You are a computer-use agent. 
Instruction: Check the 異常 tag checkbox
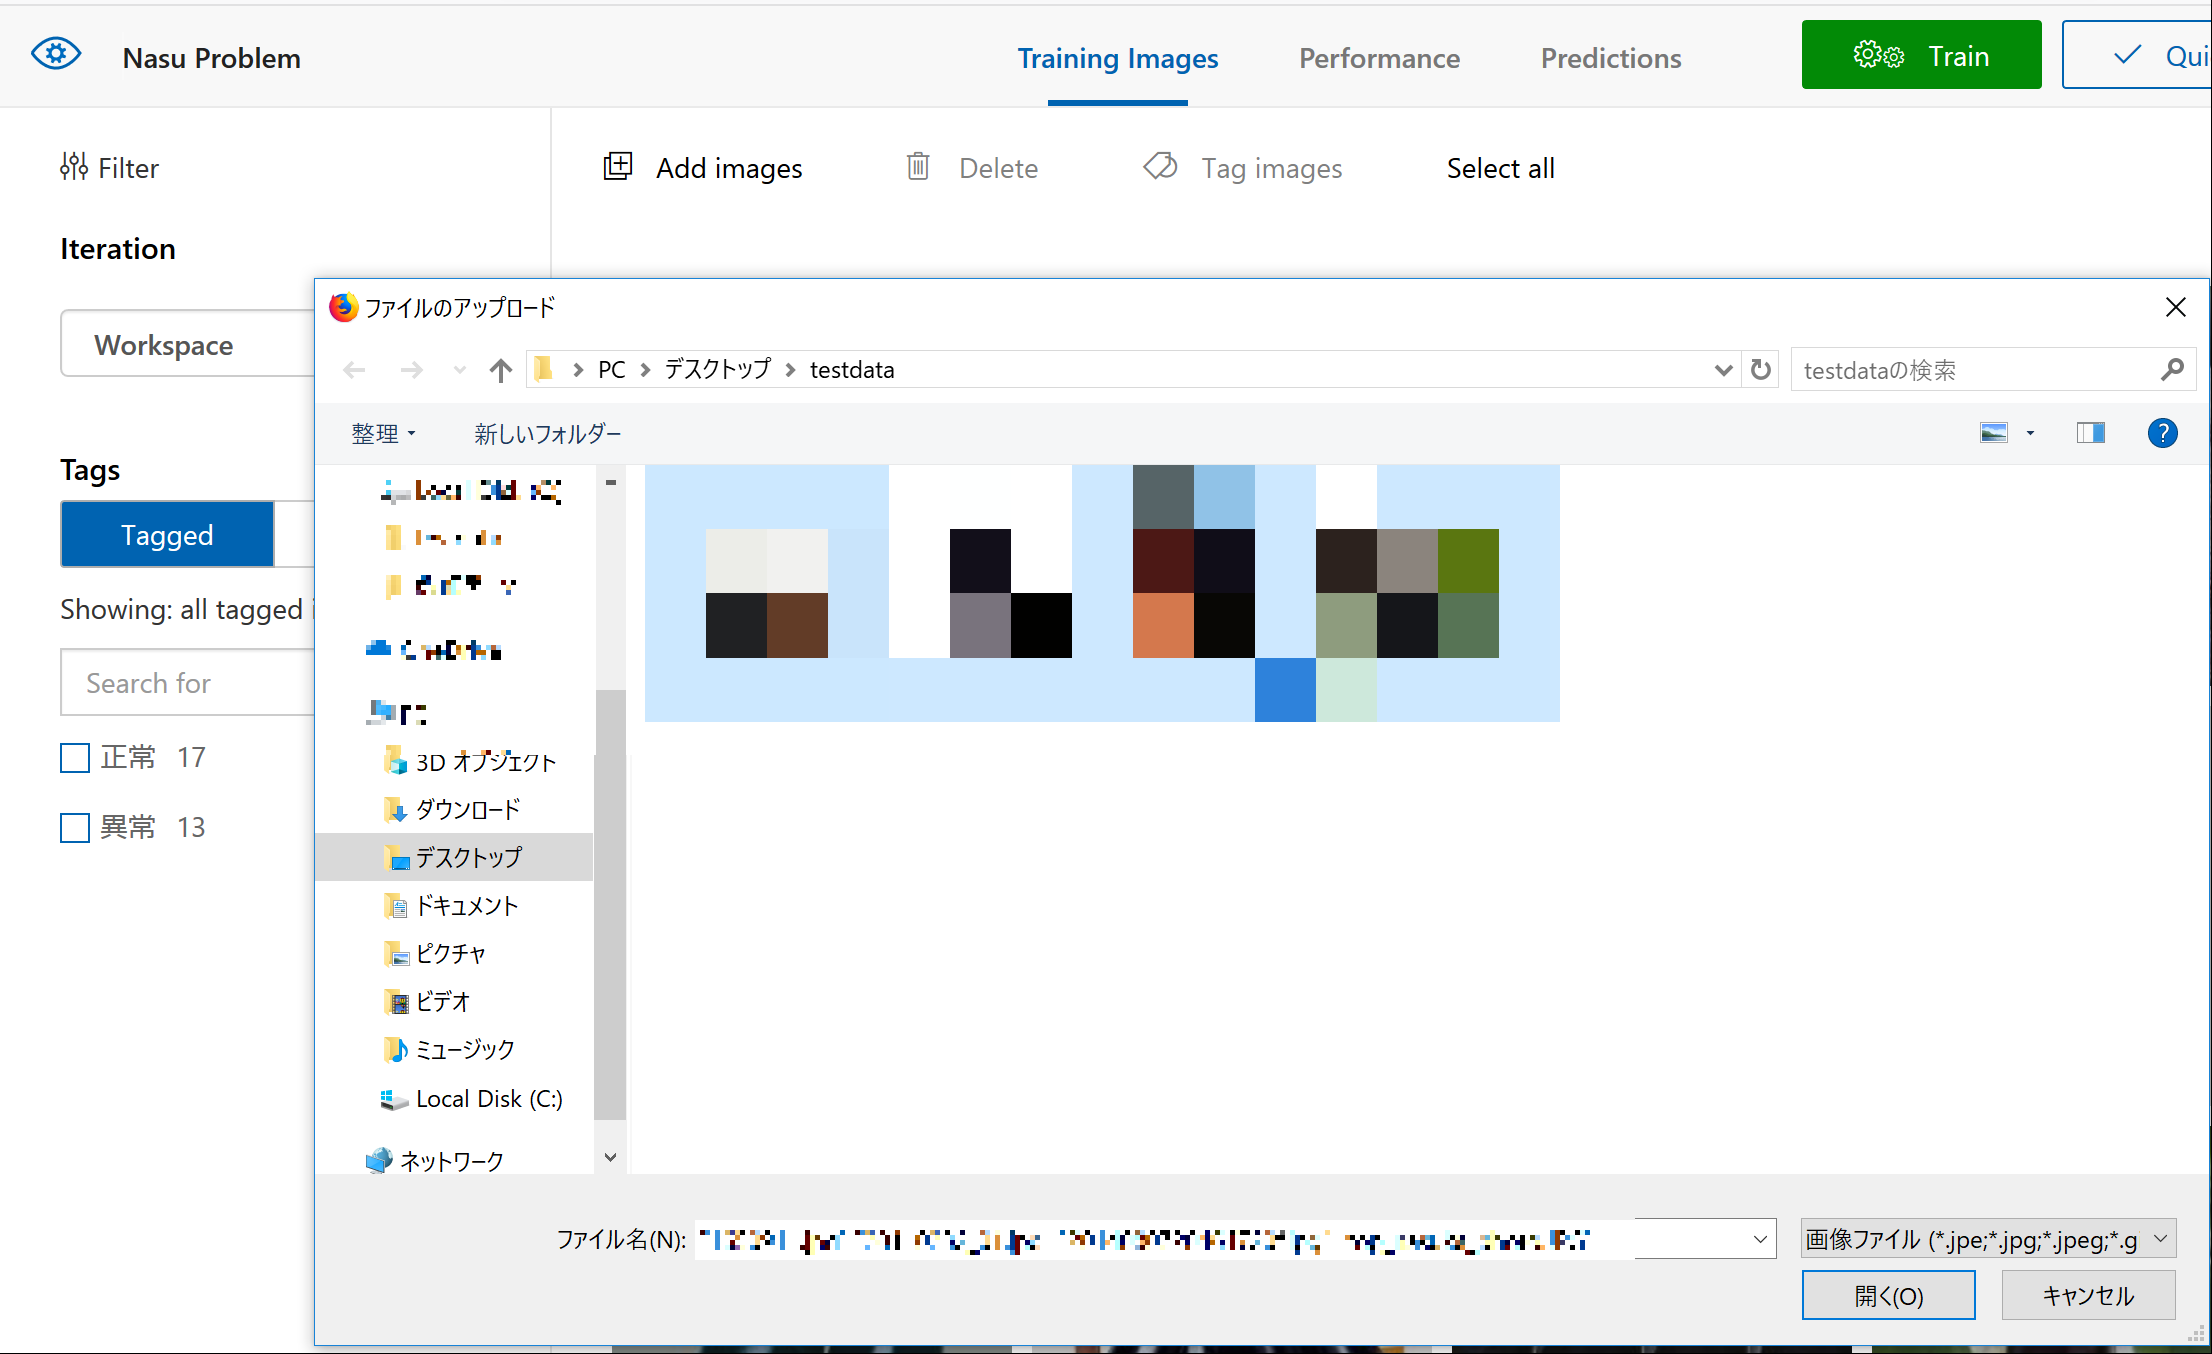click(x=75, y=828)
